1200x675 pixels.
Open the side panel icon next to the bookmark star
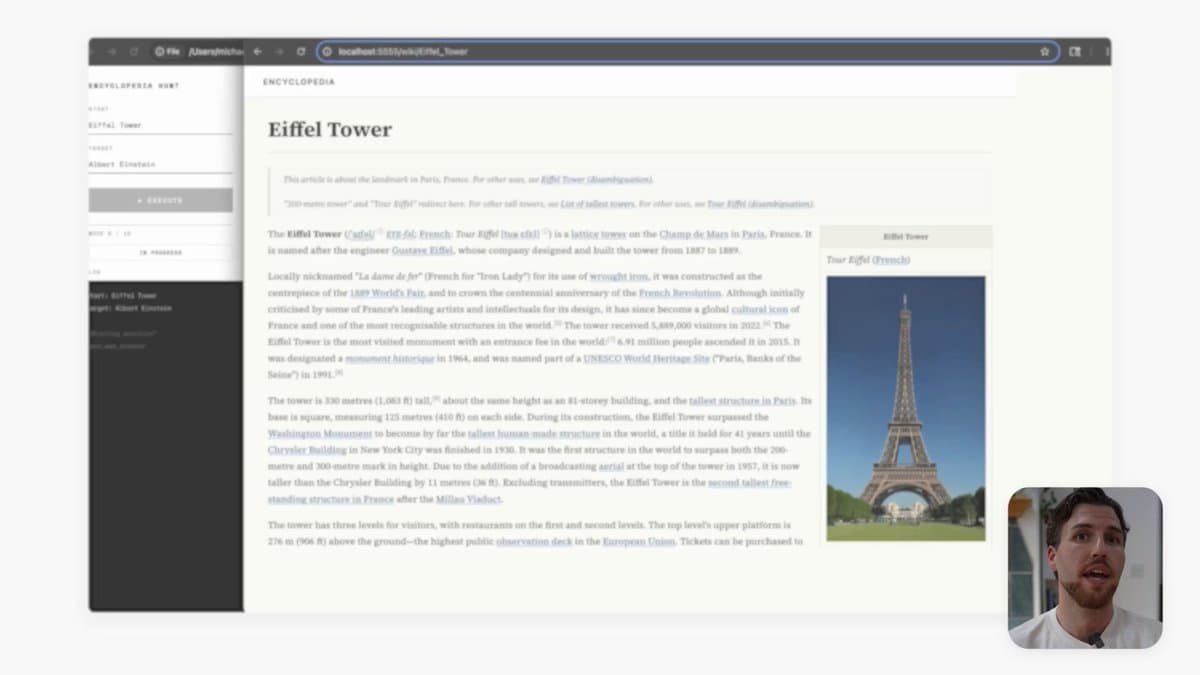[1075, 51]
